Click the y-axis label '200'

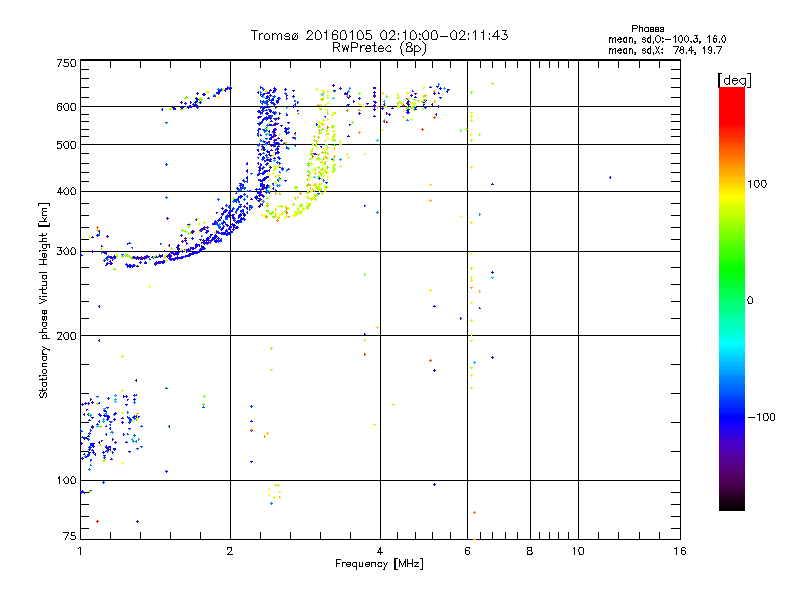(66, 336)
